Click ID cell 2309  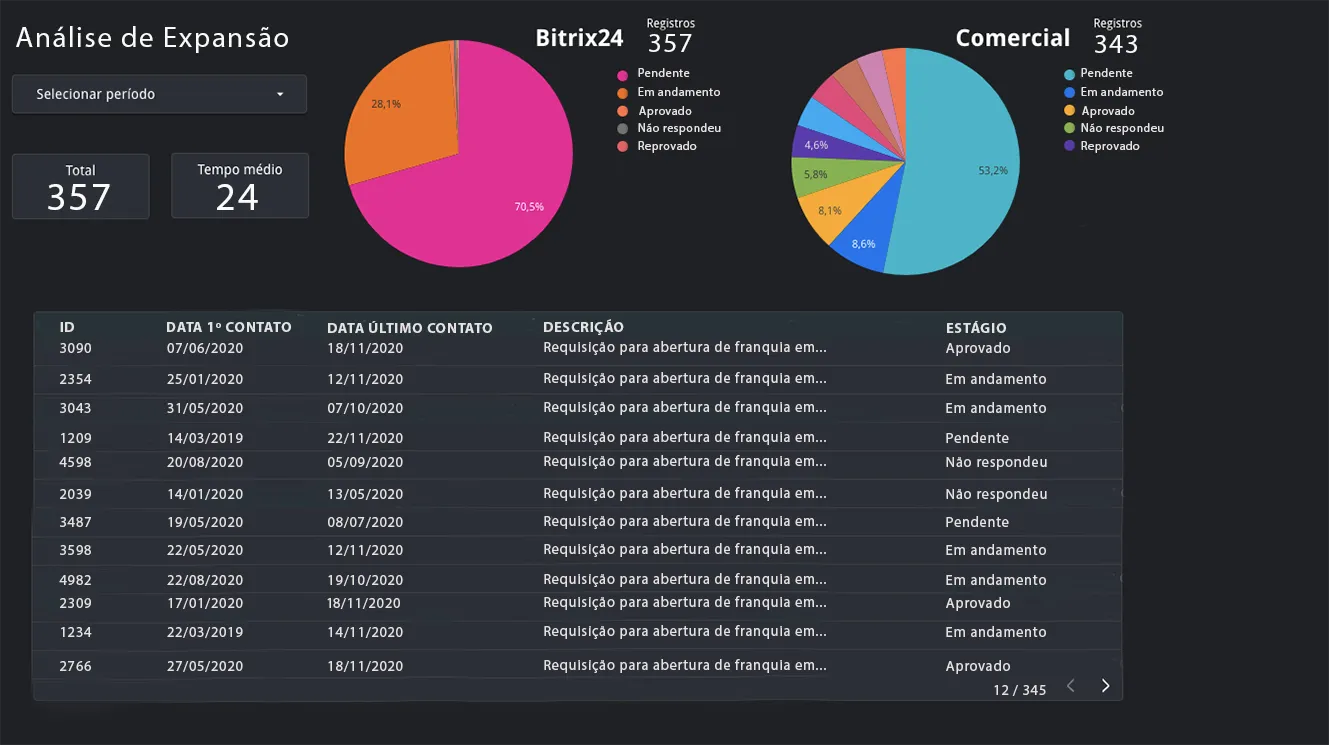[x=75, y=603]
